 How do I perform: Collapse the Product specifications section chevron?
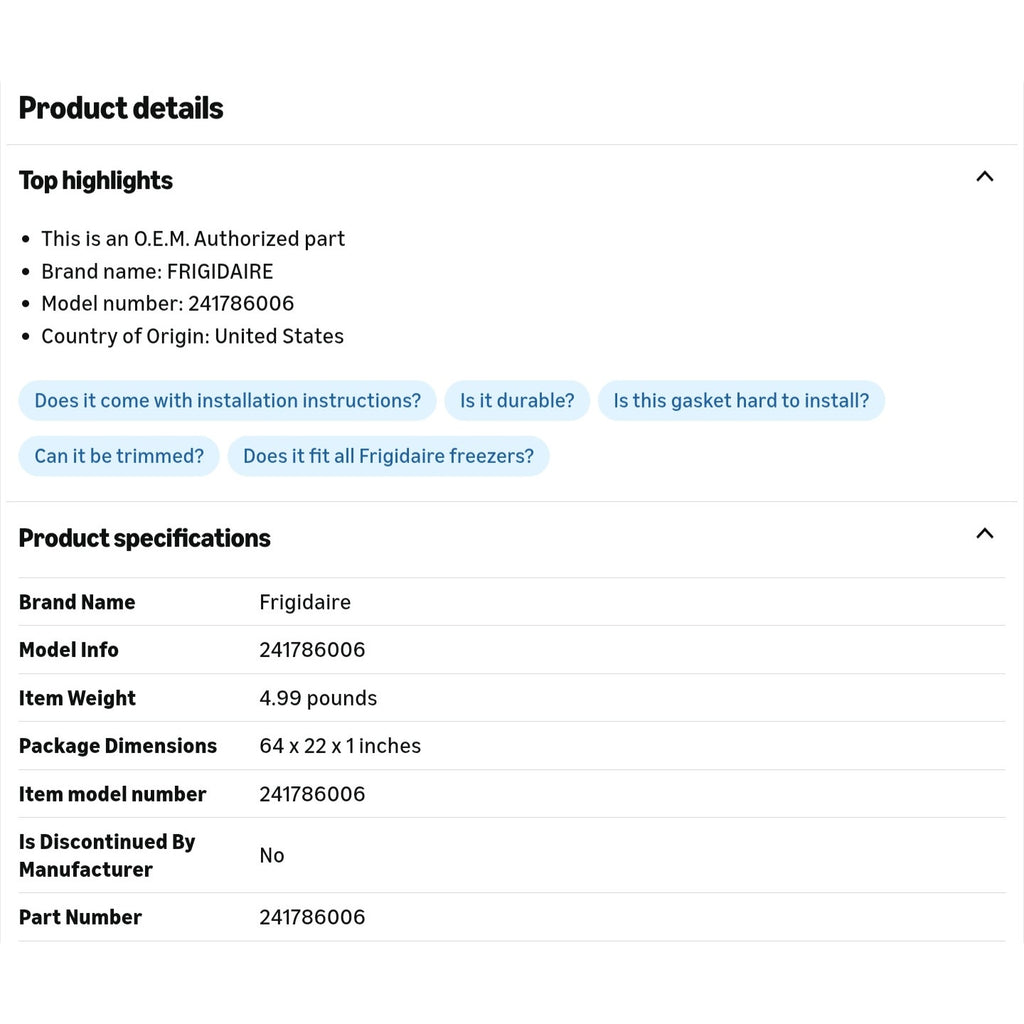[984, 534]
